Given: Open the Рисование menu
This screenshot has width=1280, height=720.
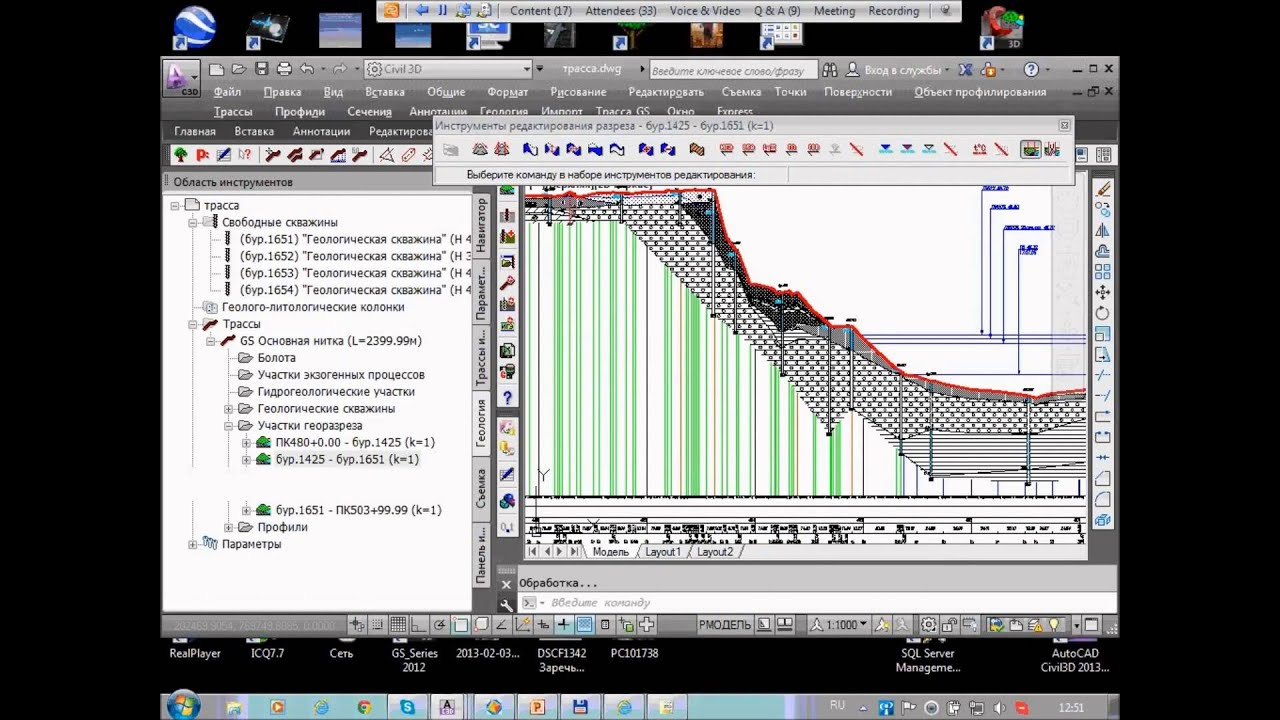Looking at the screenshot, I should click(578, 92).
